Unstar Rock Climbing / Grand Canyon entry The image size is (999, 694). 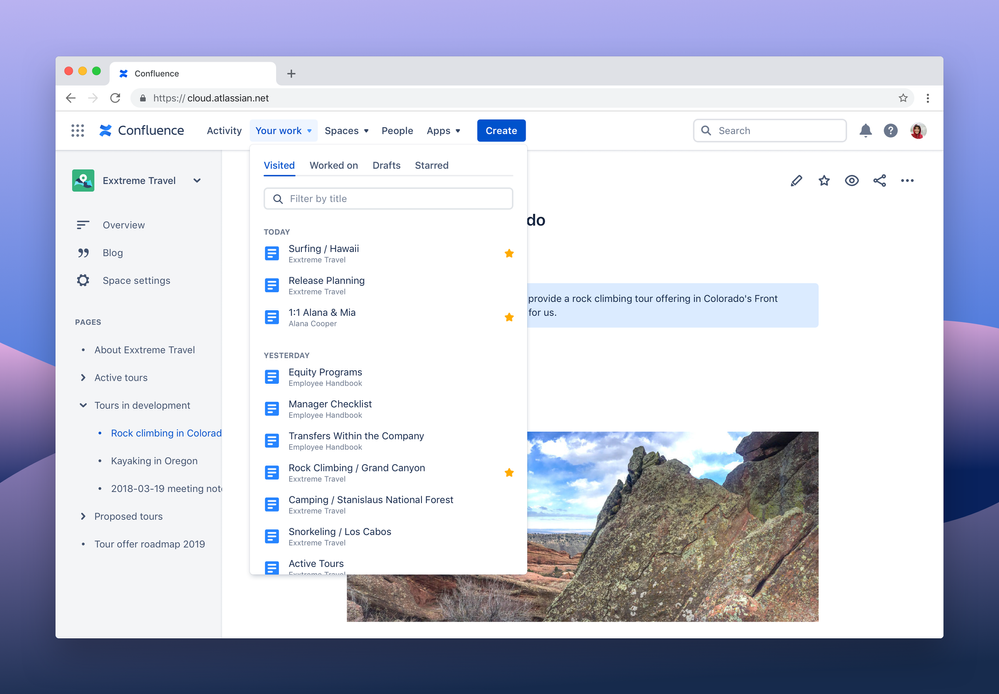pyautogui.click(x=509, y=472)
